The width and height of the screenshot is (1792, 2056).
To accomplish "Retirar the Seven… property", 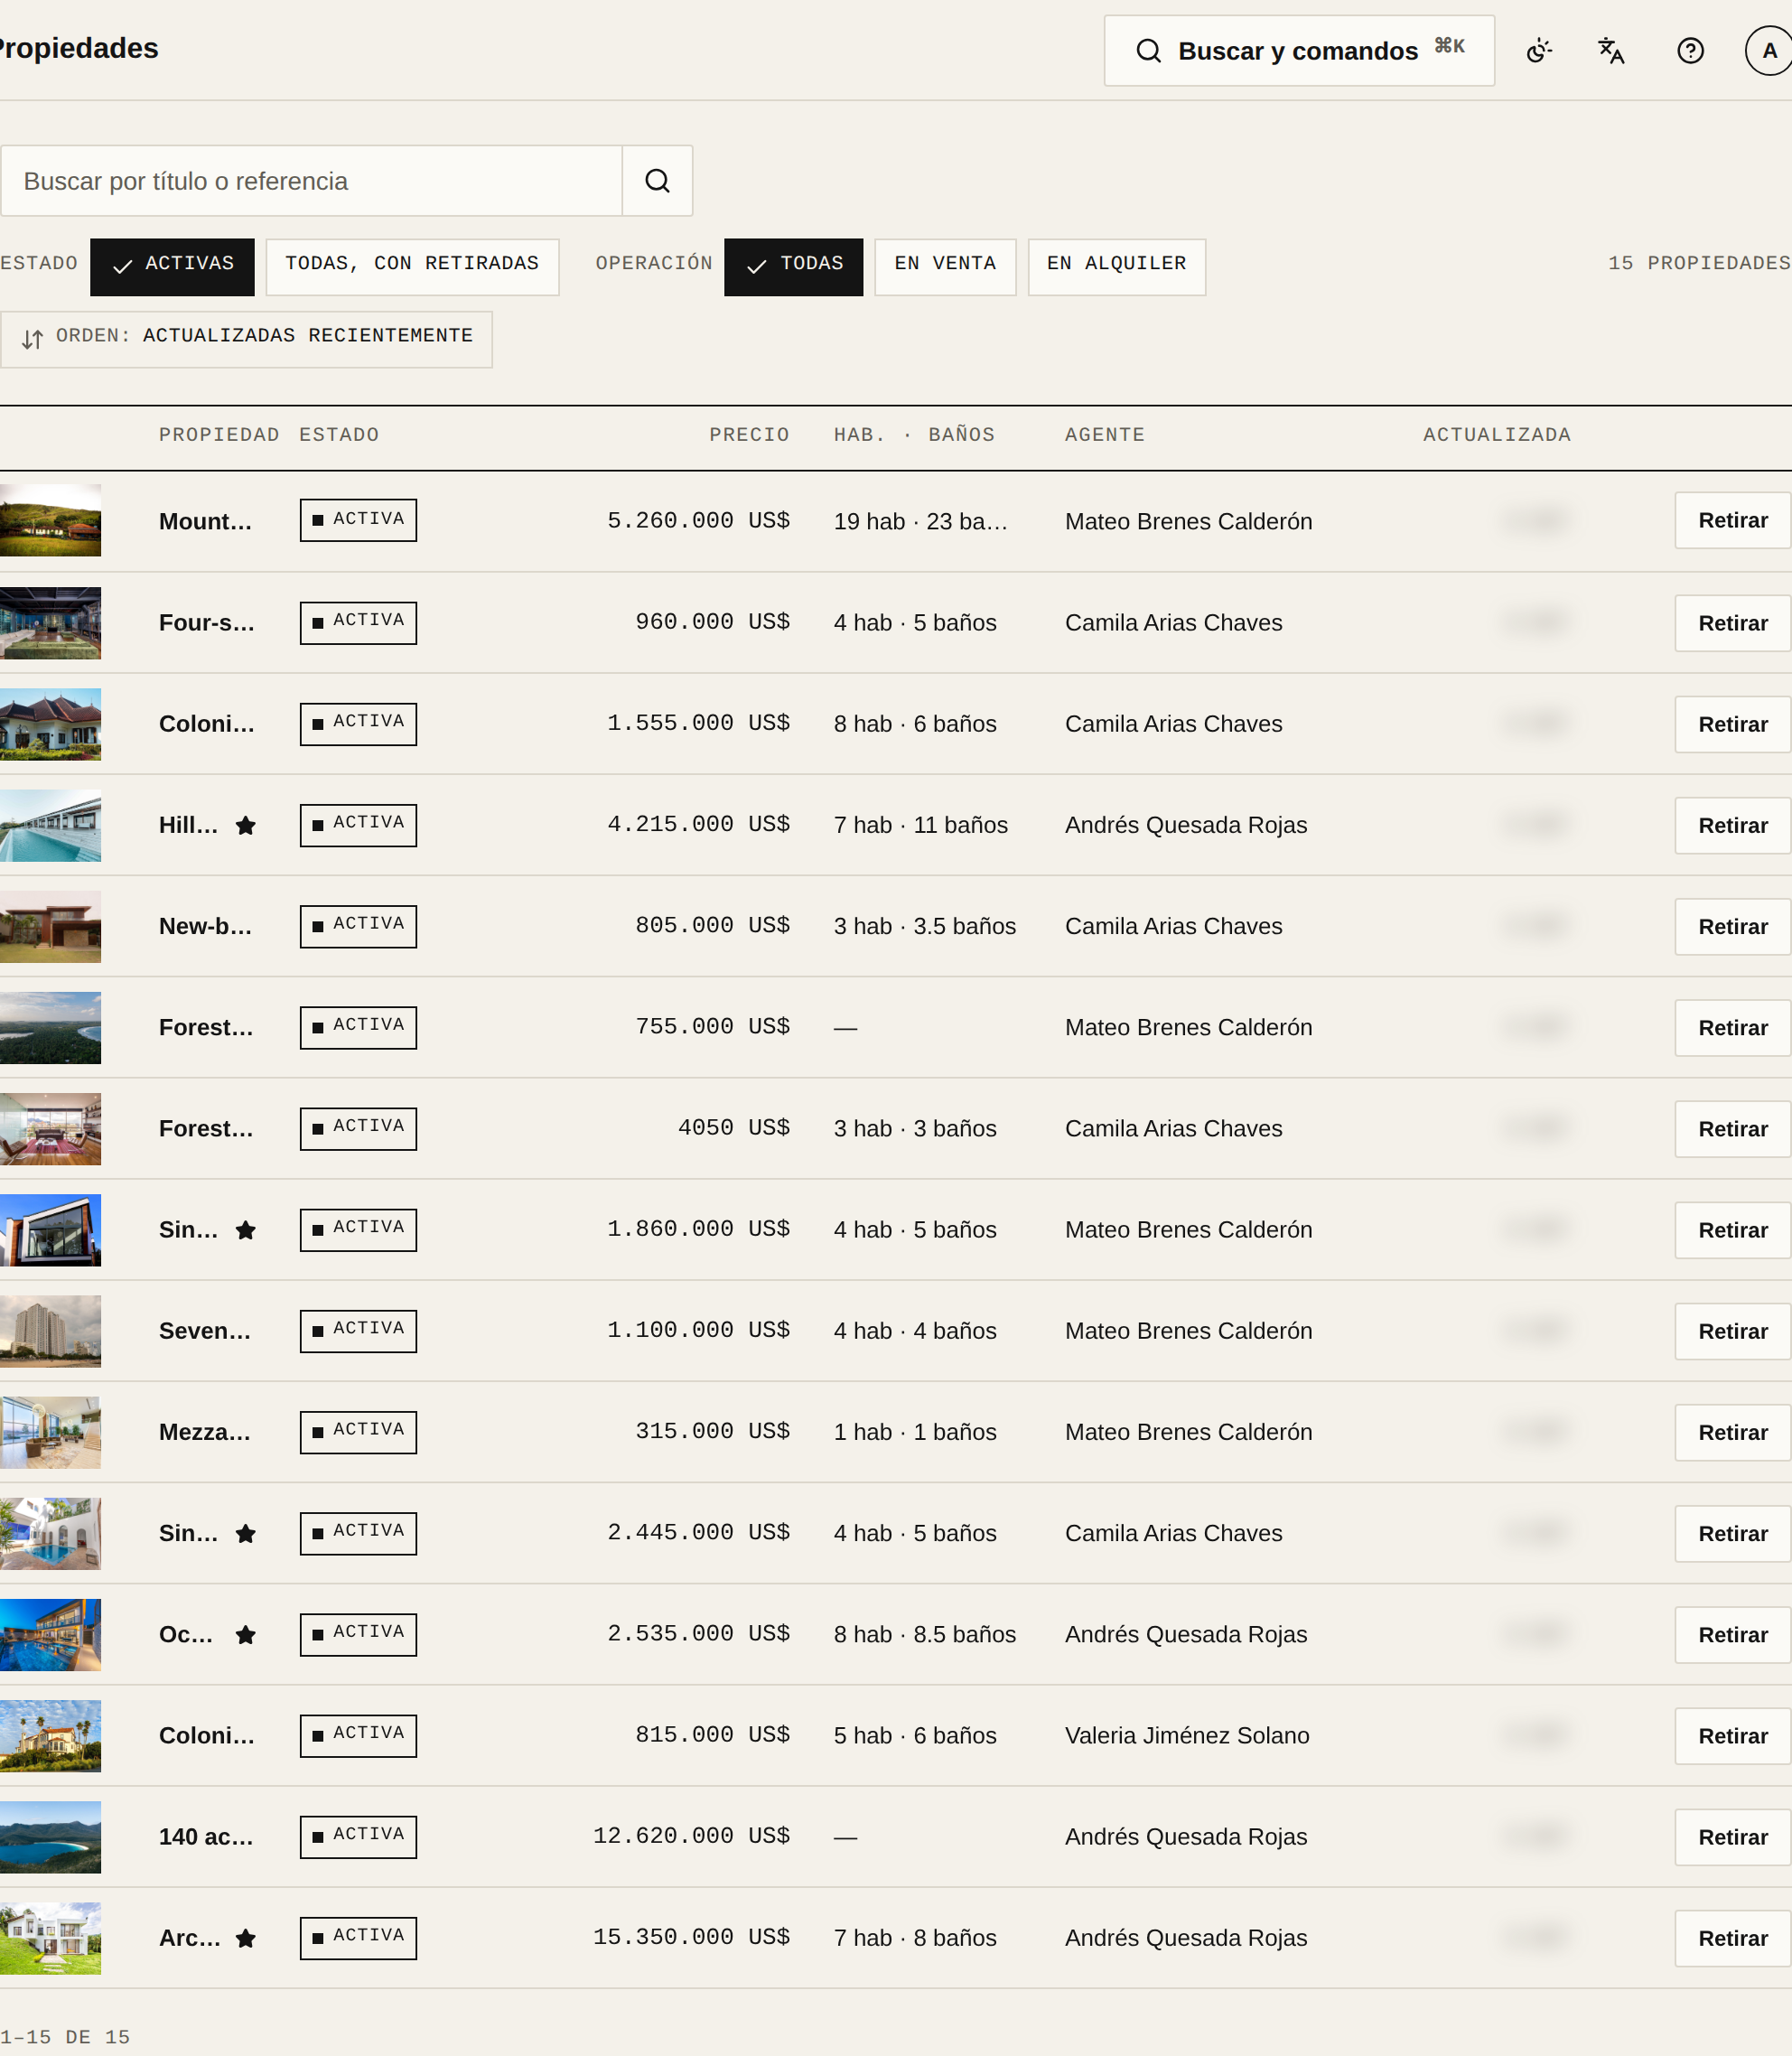I will coord(1732,1331).
